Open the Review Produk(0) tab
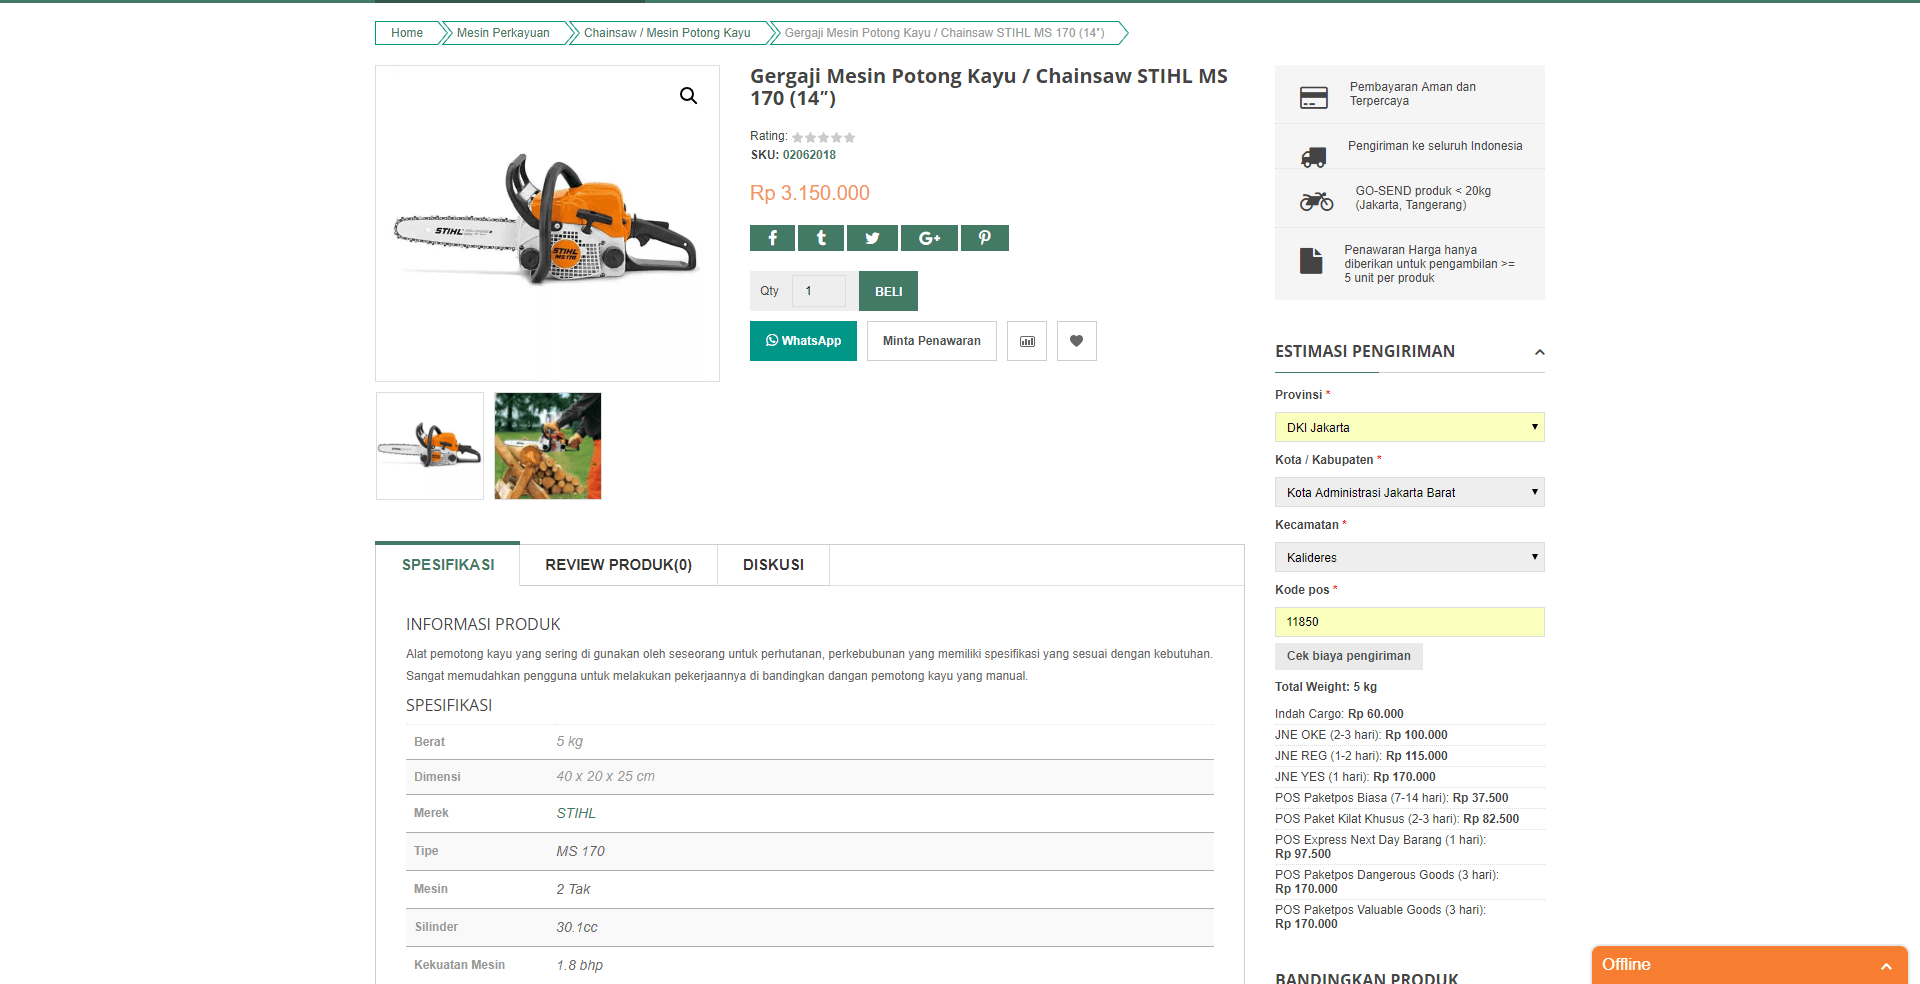The image size is (1920, 984). [x=618, y=565]
